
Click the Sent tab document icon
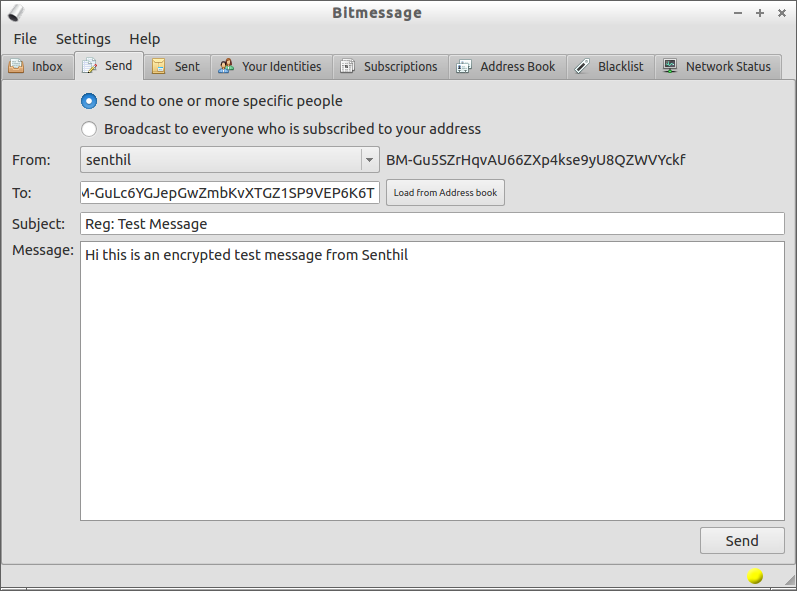(159, 66)
